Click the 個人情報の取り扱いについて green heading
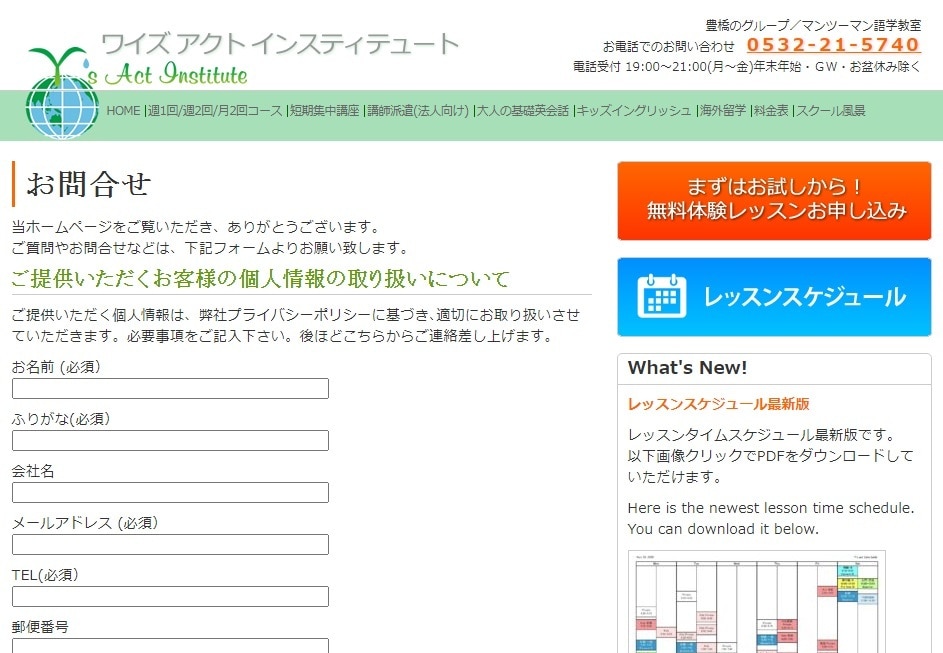The height and width of the screenshot is (653, 943). (260, 278)
